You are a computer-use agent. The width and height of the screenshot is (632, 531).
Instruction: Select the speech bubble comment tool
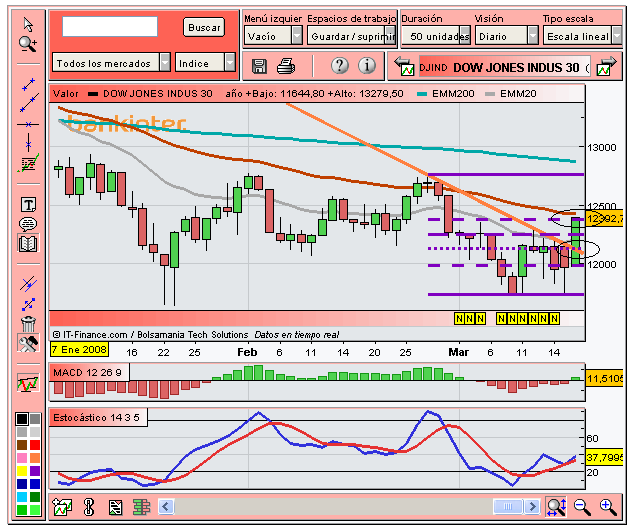tap(28, 224)
